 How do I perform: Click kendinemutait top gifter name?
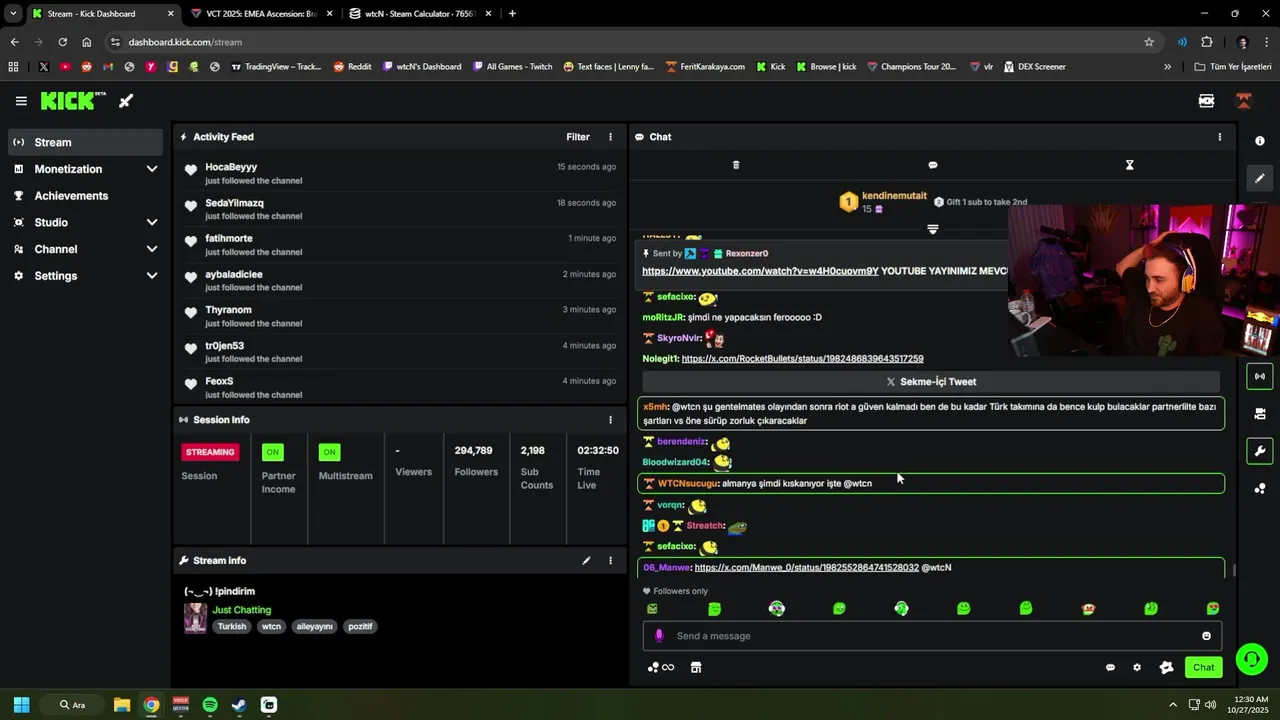(x=894, y=196)
